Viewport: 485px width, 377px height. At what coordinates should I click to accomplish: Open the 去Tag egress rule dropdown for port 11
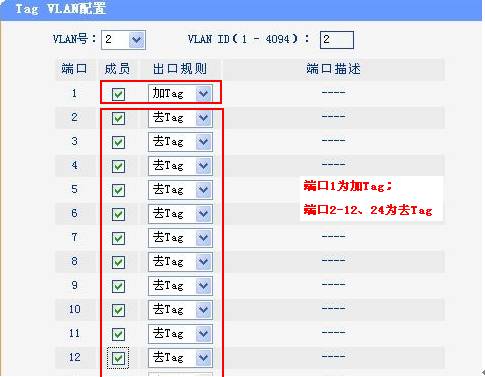(x=180, y=334)
